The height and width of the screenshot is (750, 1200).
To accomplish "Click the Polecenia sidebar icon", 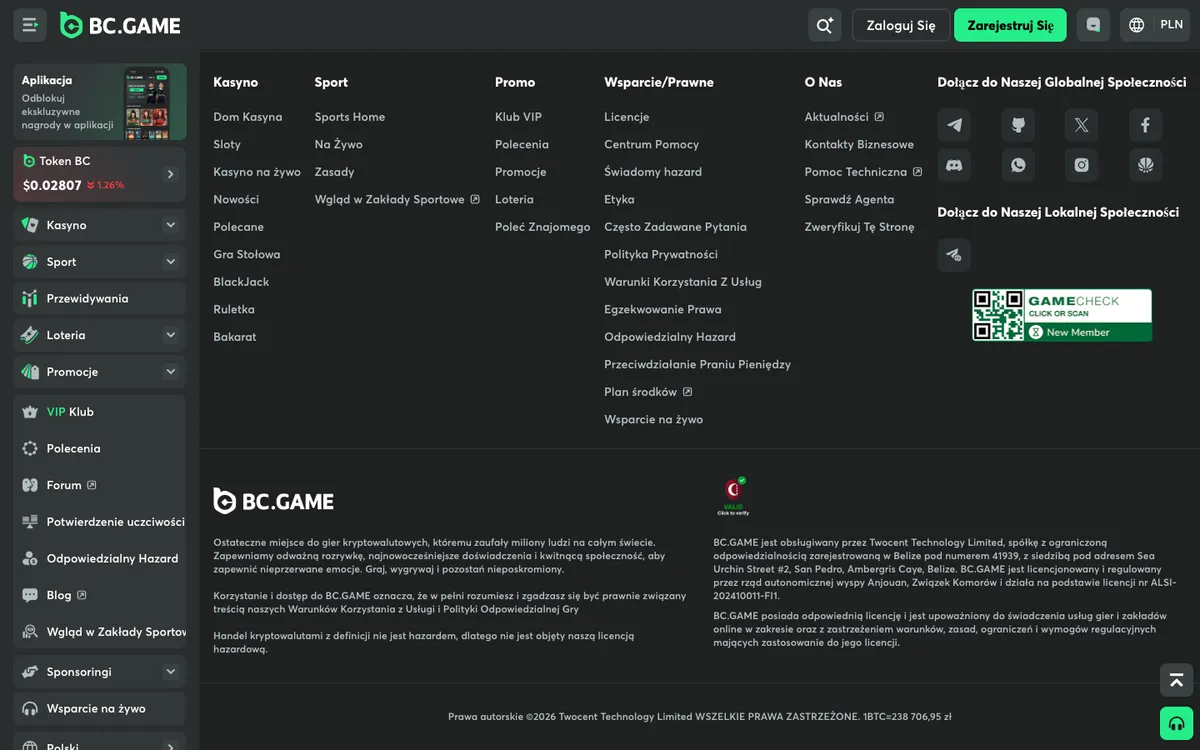I will pyautogui.click(x=30, y=448).
